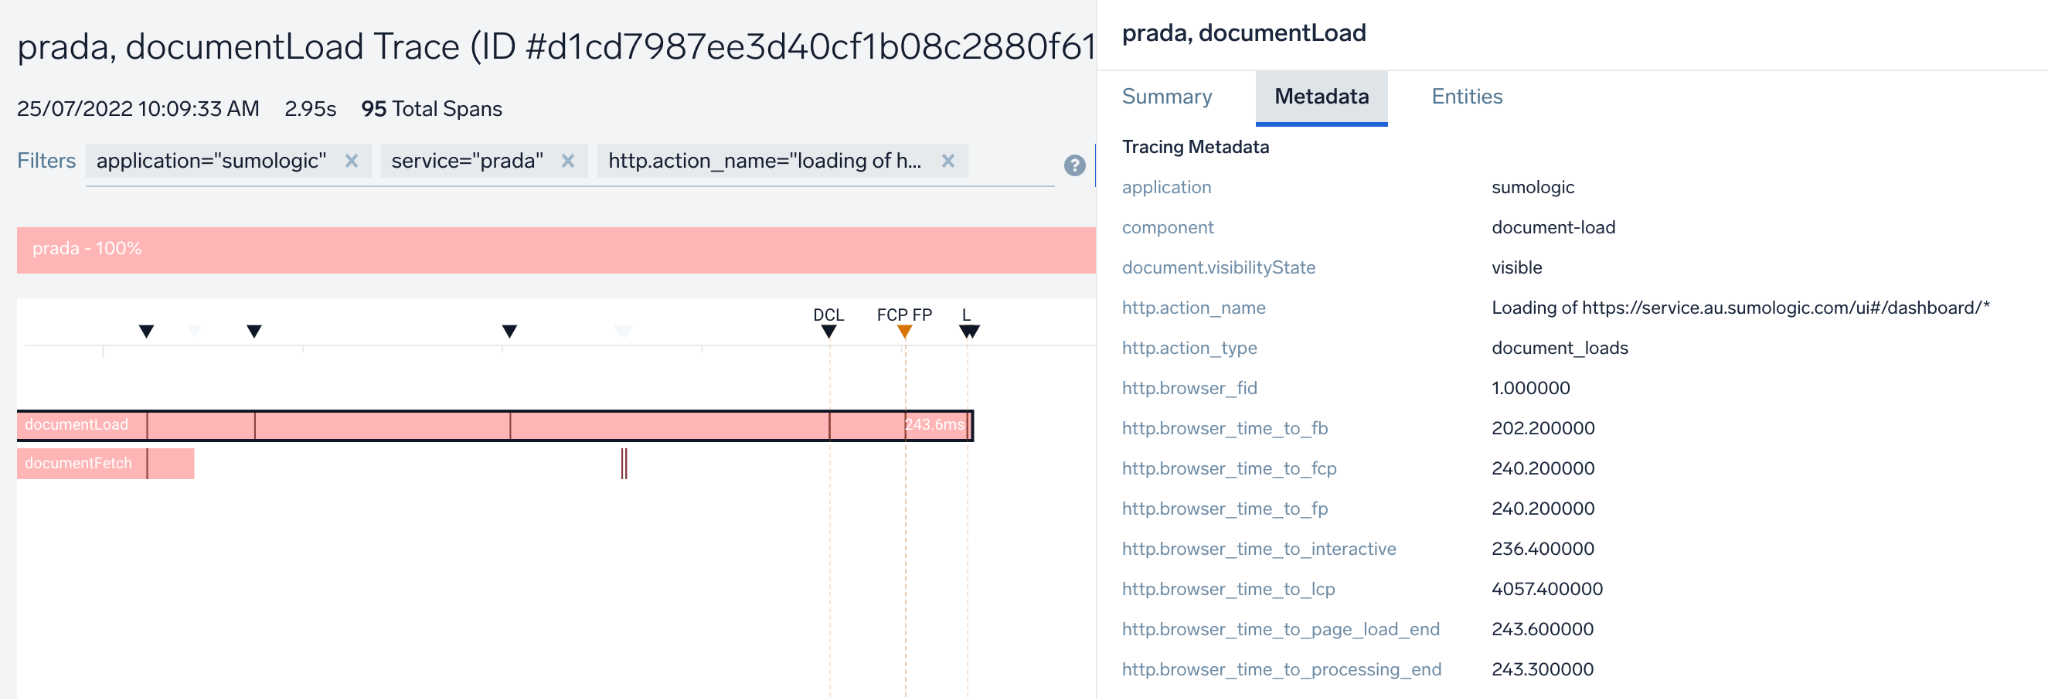This screenshot has height=699, width=2048.
Task: Remove the application="sumologic" filter chip
Action: 351,161
